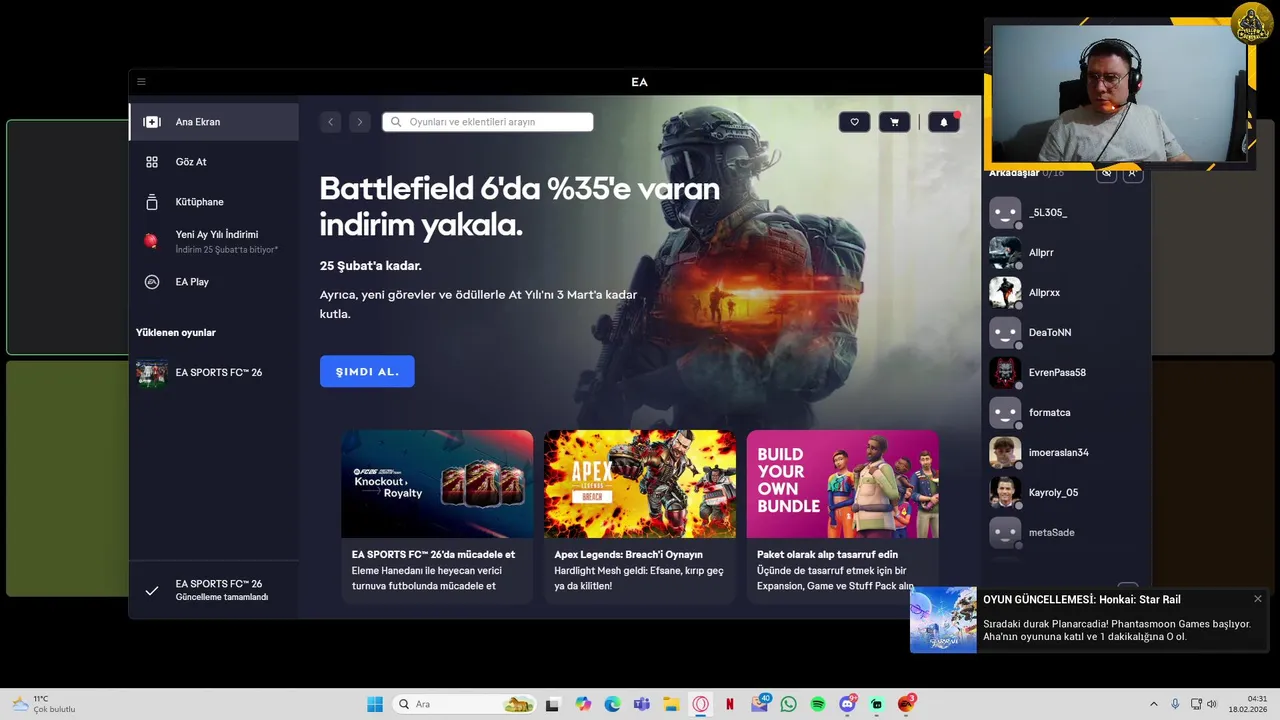Navigate back with the left arrow

point(331,122)
